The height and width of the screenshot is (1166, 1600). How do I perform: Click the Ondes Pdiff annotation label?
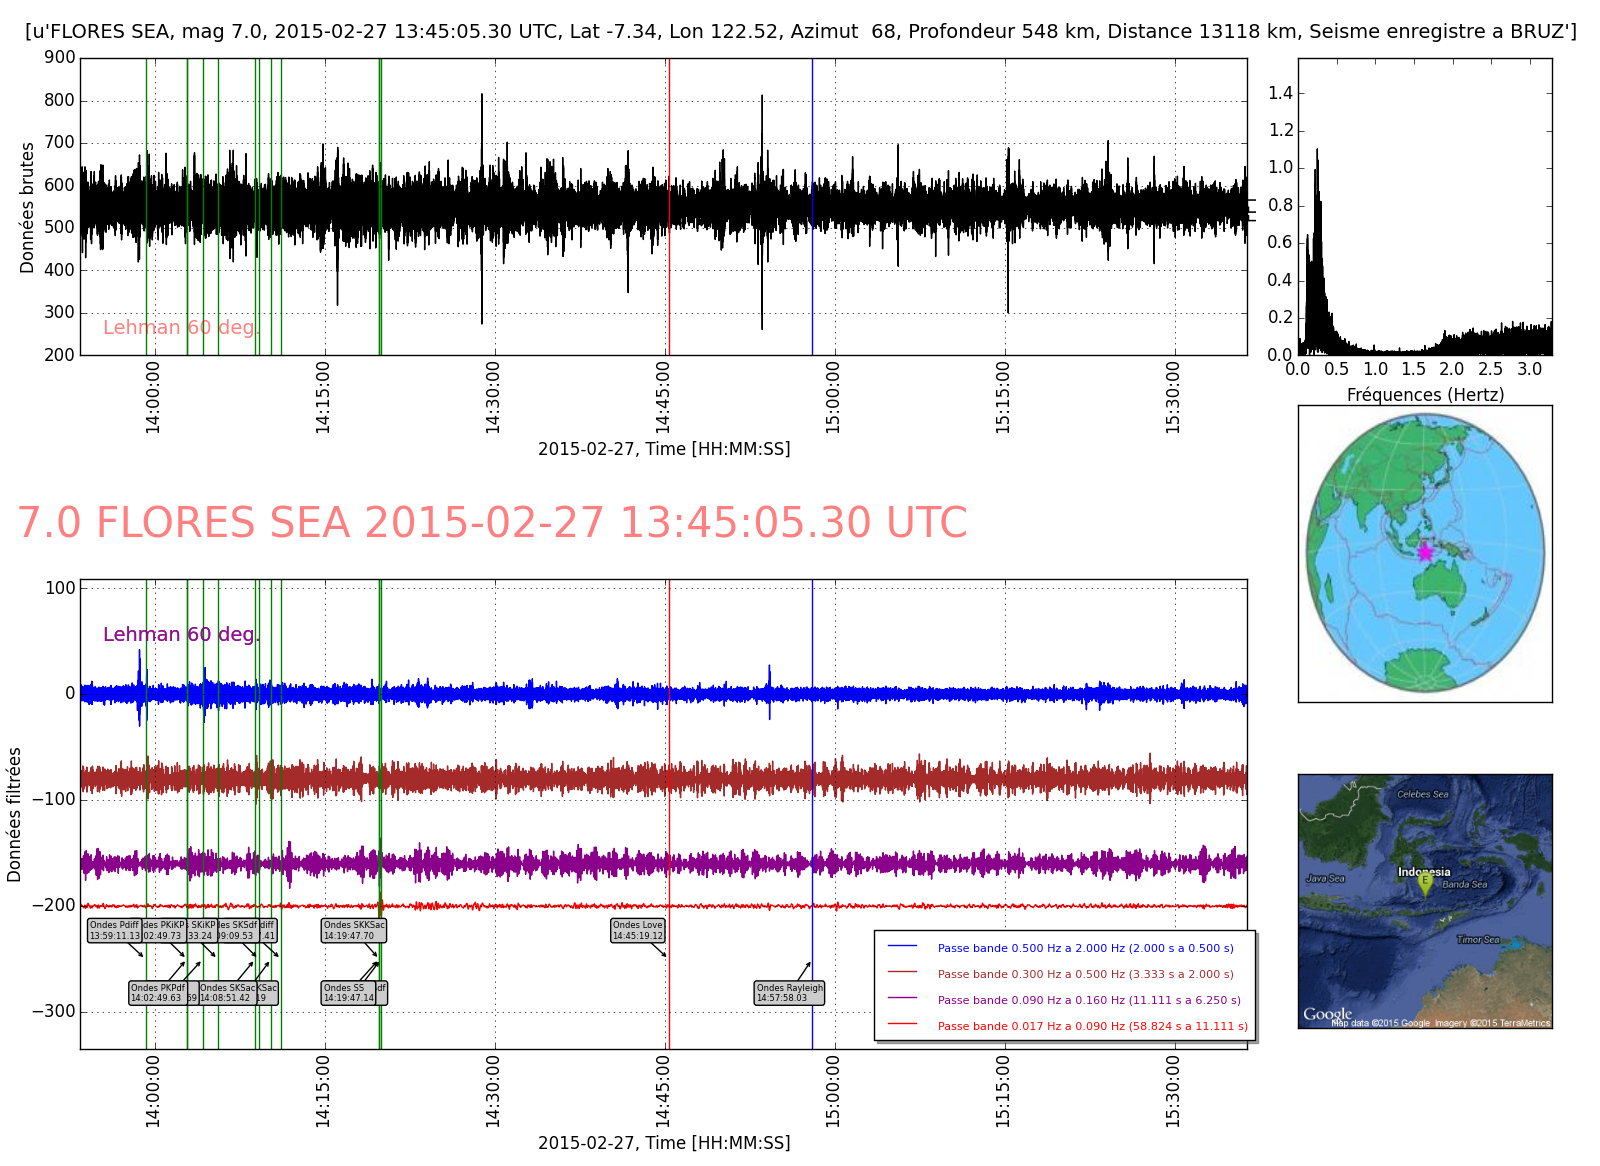pos(114,931)
